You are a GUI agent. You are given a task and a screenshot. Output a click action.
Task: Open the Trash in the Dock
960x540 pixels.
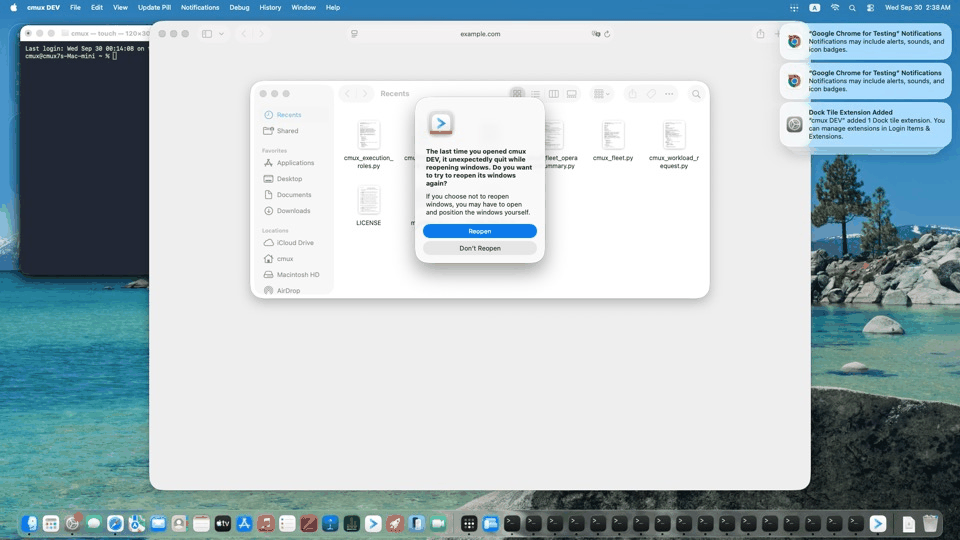930,523
